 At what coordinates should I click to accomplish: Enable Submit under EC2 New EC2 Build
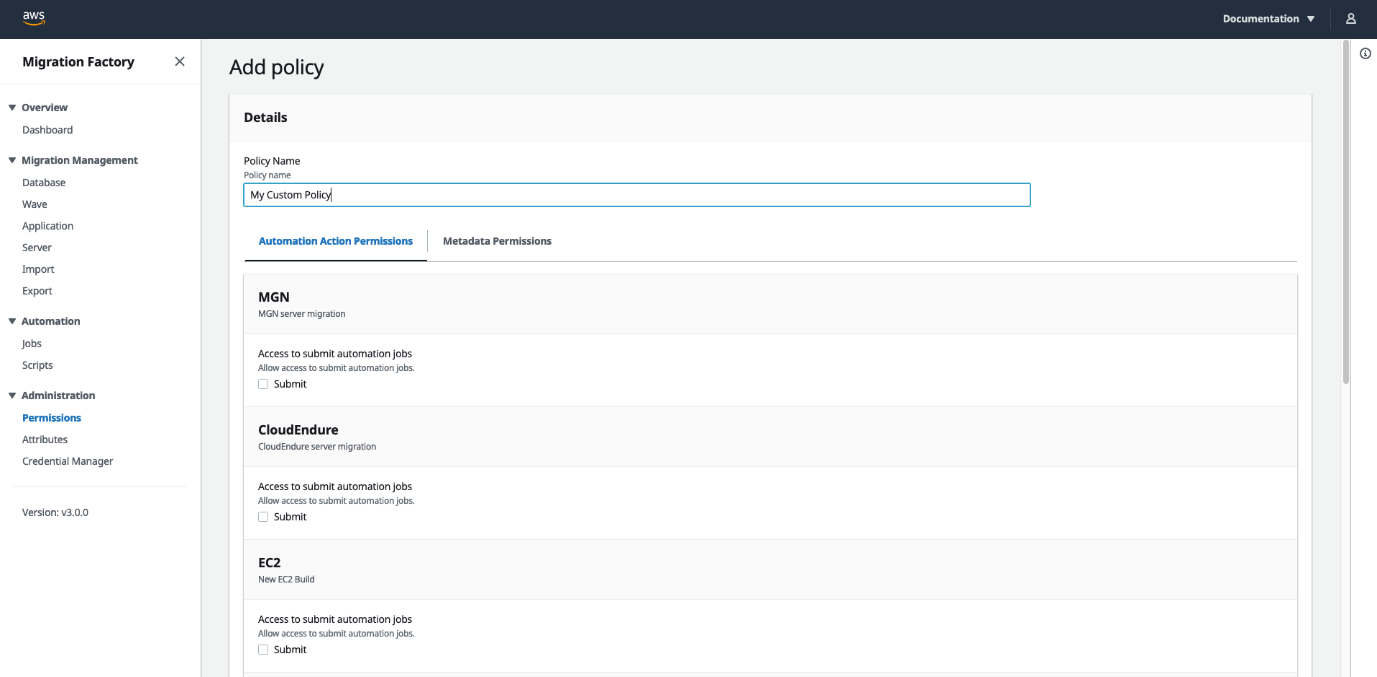264,649
